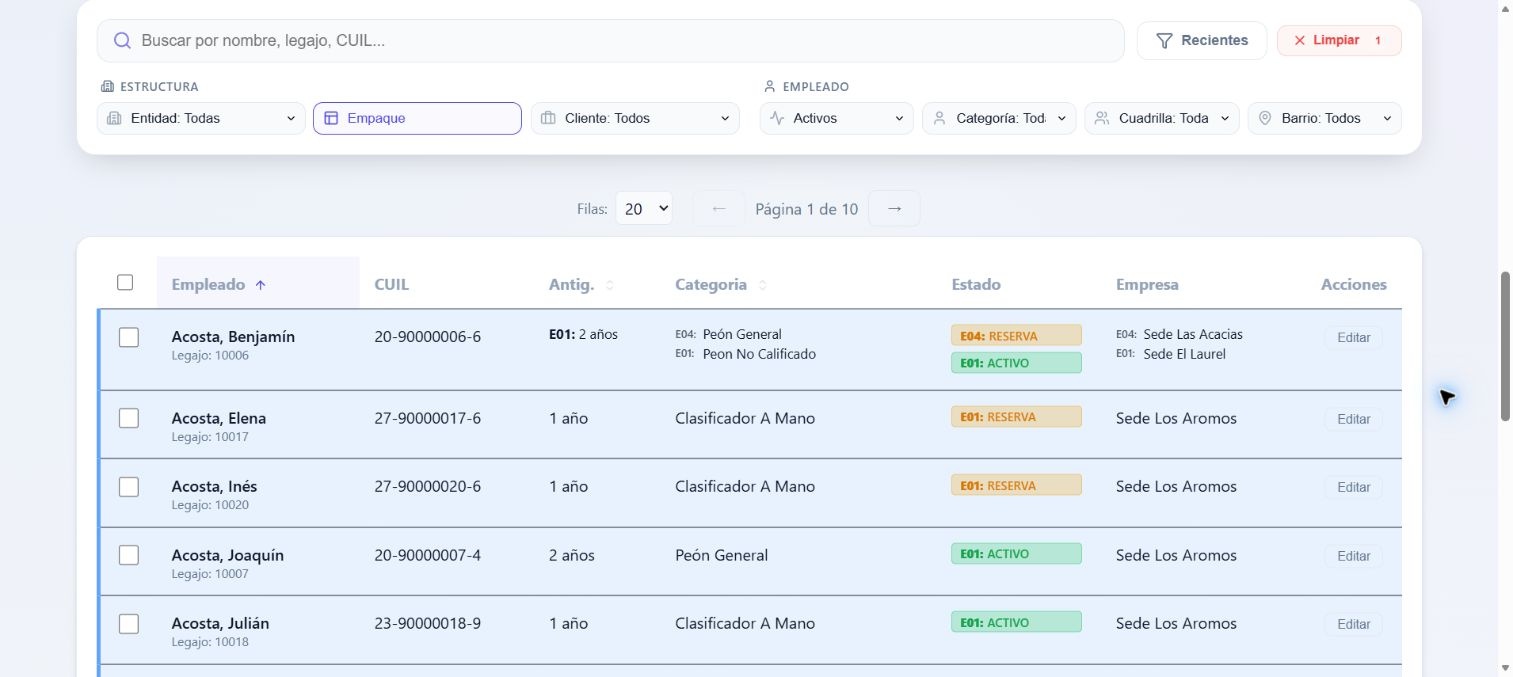
Task: Select the Empaque filter field
Action: click(x=417, y=118)
